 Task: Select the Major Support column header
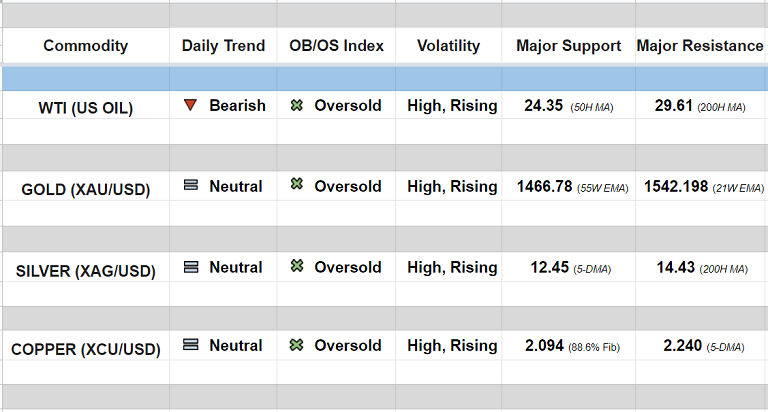(x=568, y=46)
